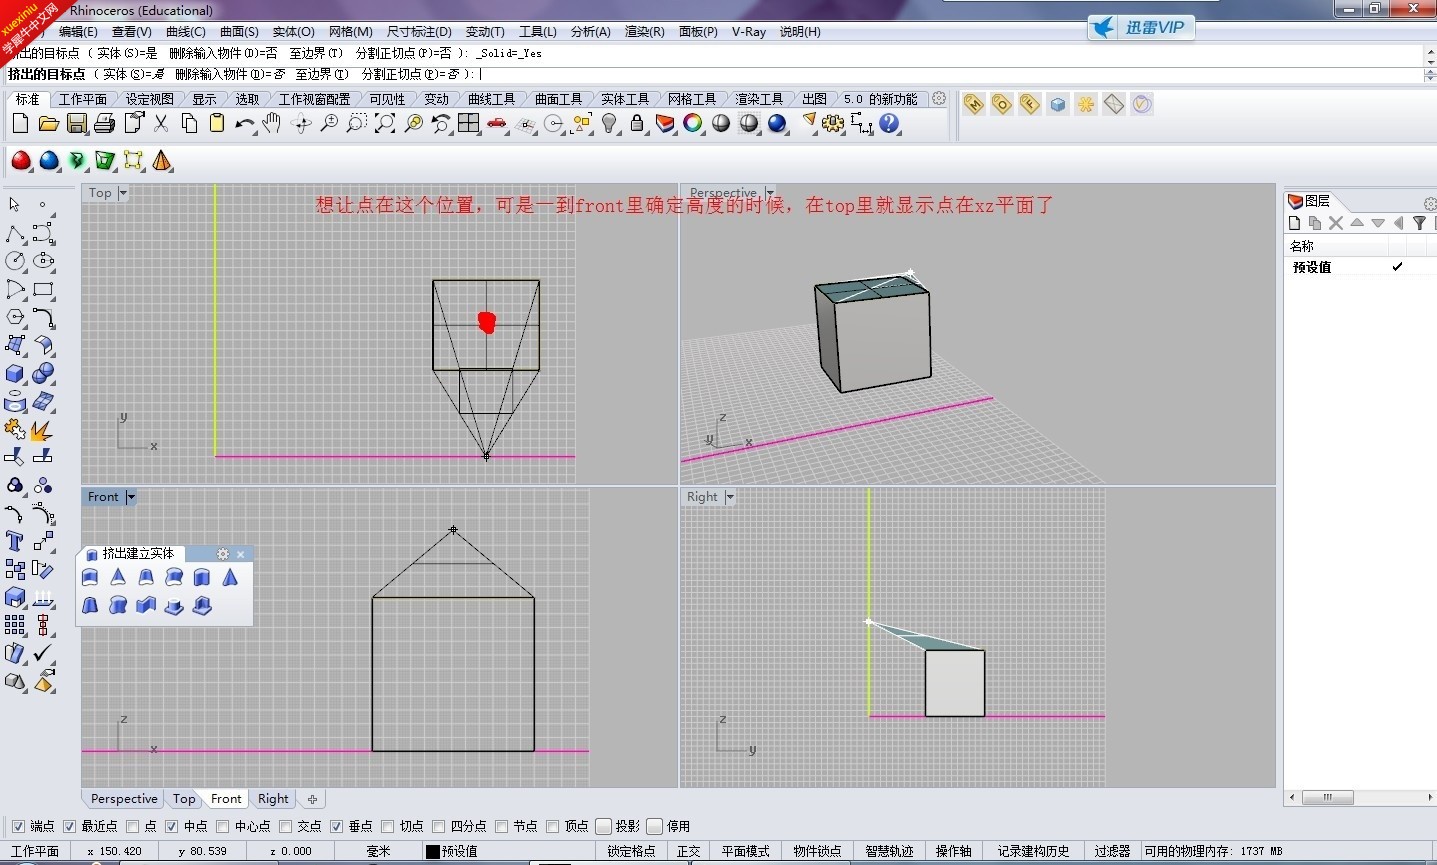Click the 工作平面 field in status bar
1437x865 pixels.
point(35,851)
